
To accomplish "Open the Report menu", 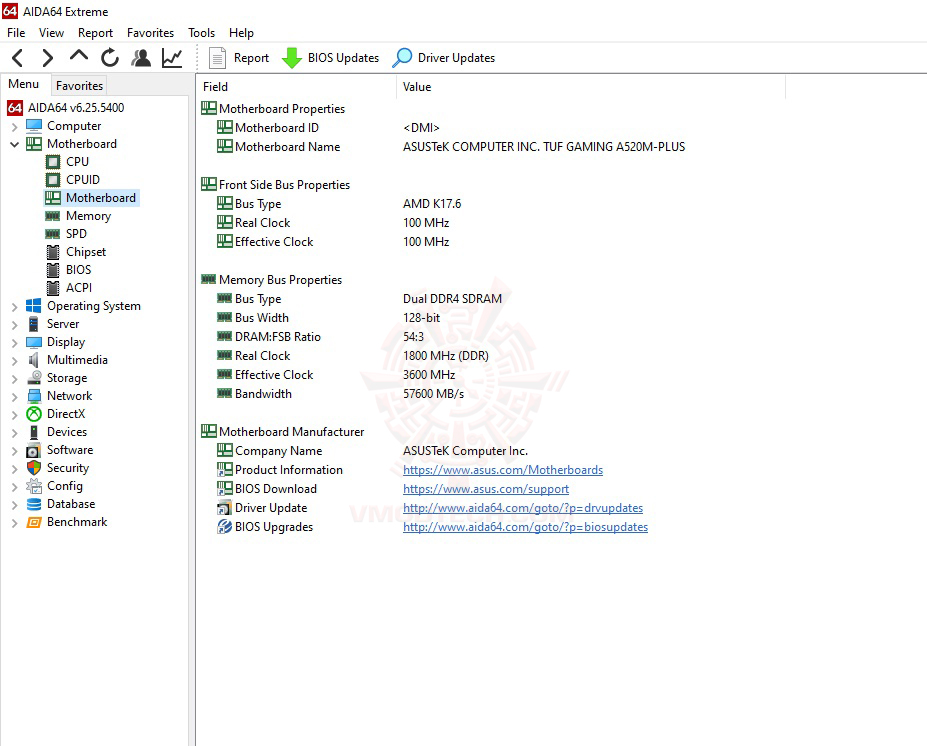I will (x=95, y=33).
